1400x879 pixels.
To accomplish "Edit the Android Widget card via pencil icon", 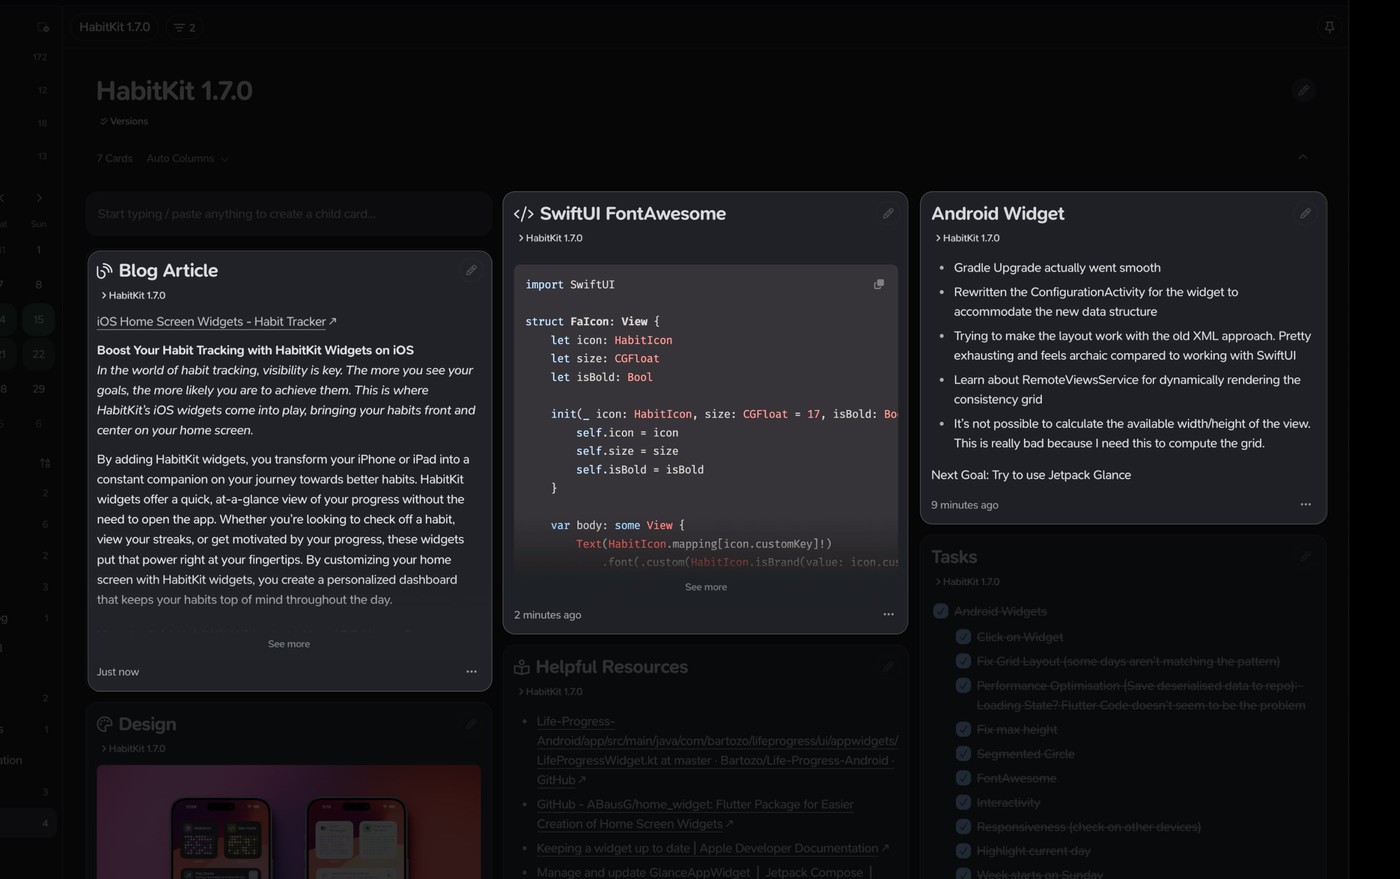I will [x=1305, y=213].
